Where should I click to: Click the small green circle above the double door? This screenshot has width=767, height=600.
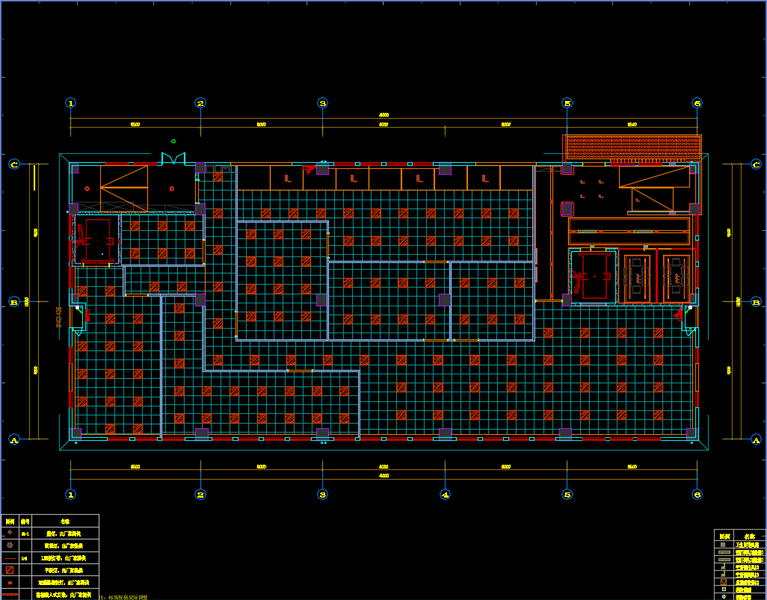[x=173, y=141]
